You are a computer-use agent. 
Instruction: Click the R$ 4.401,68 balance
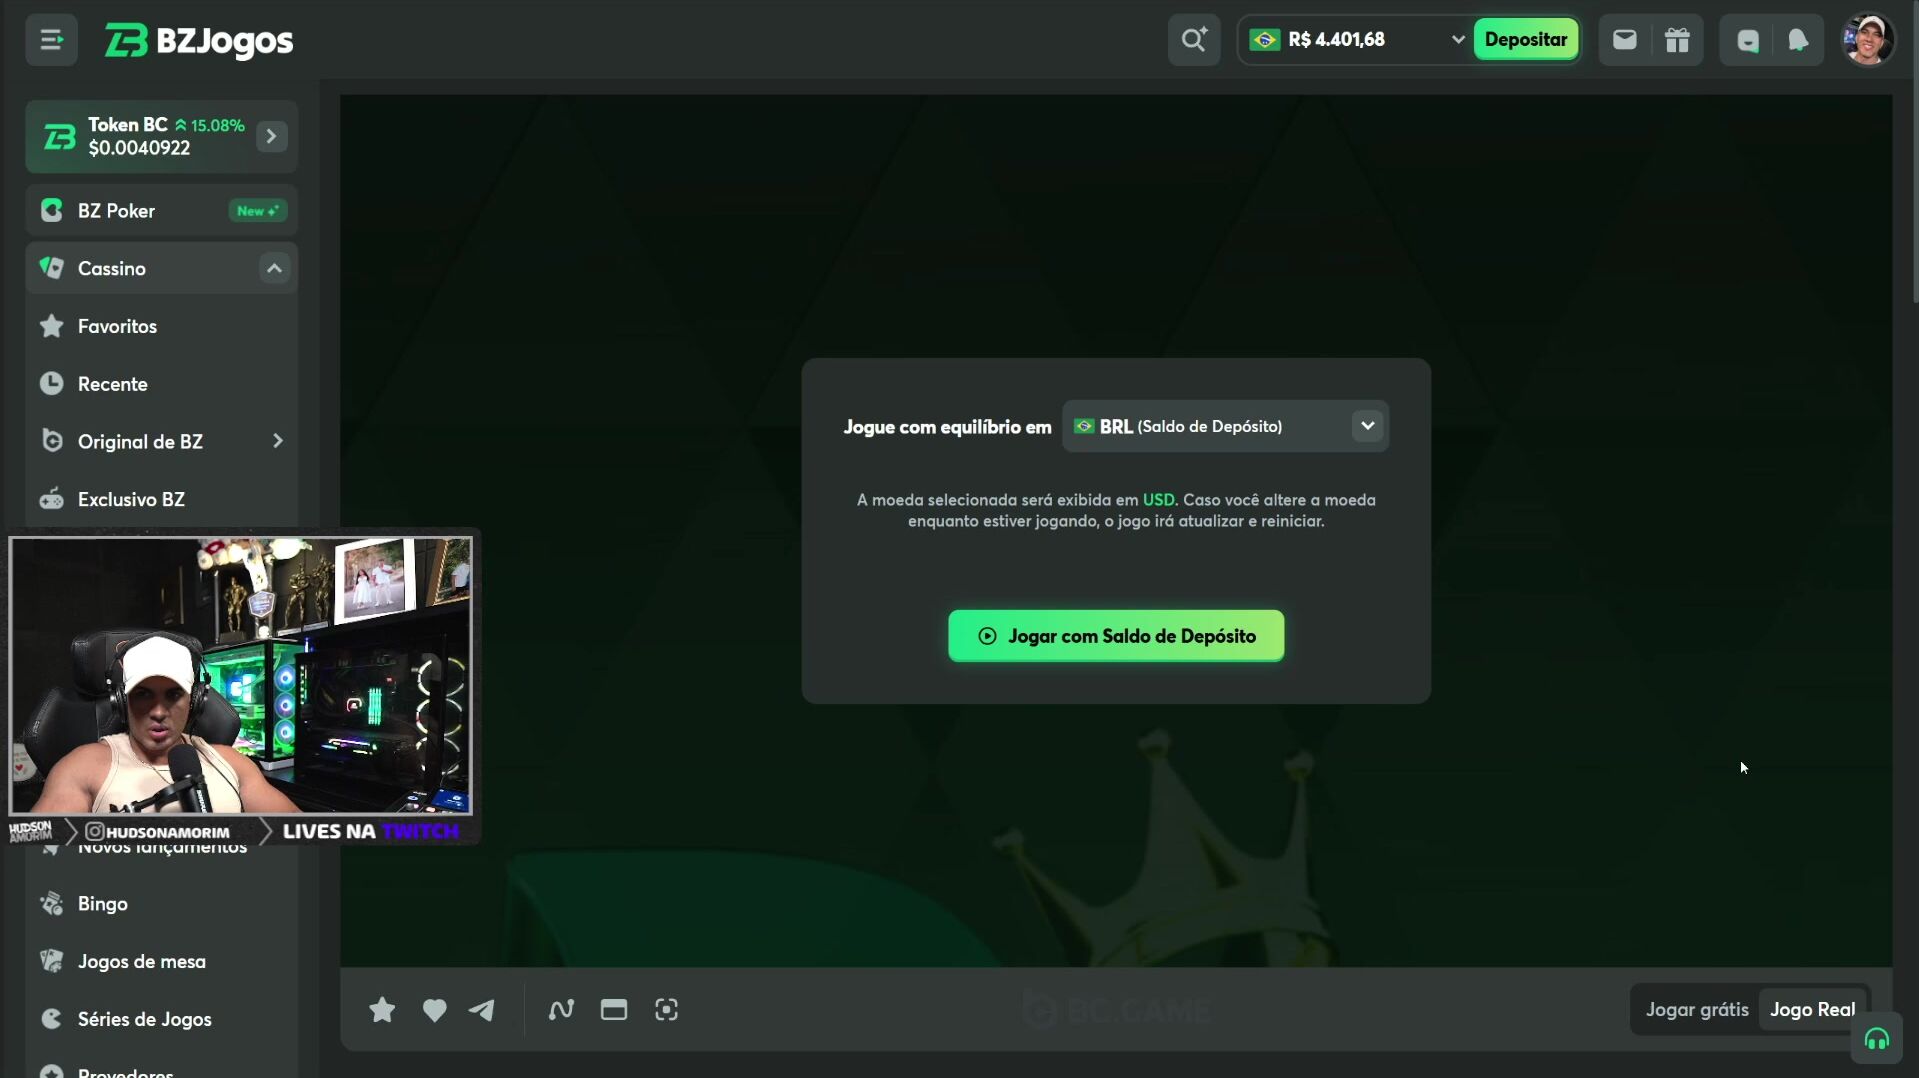[1336, 40]
